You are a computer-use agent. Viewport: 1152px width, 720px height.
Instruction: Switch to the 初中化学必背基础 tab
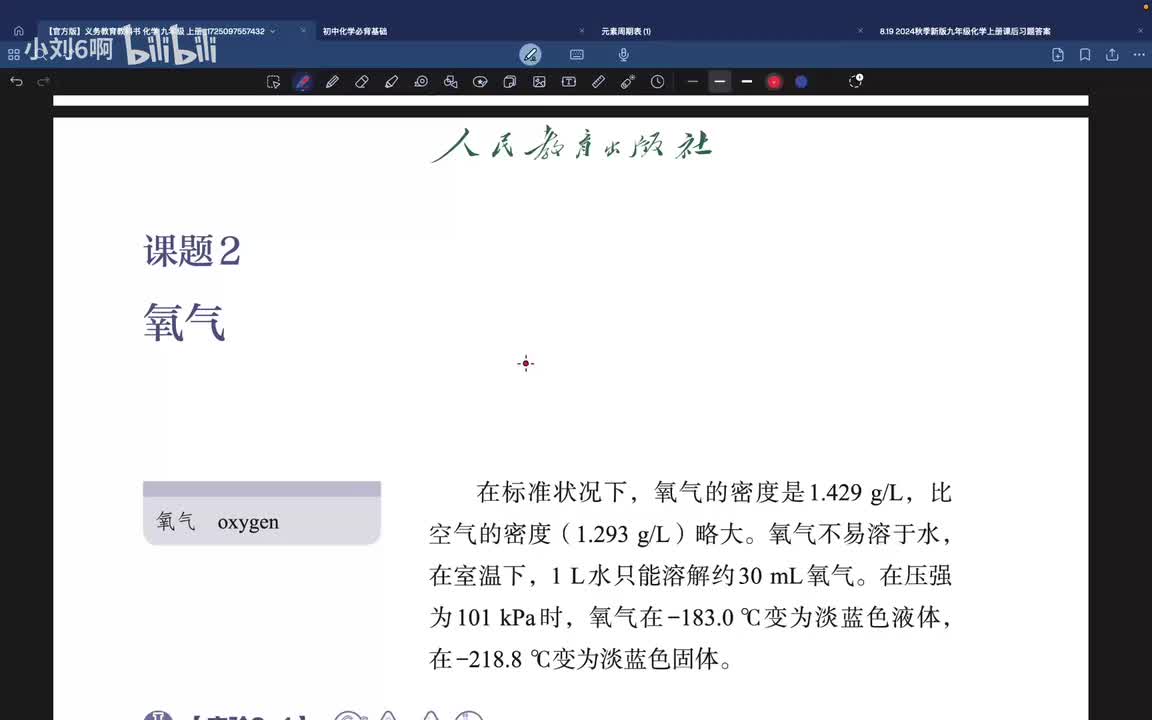tap(355, 31)
